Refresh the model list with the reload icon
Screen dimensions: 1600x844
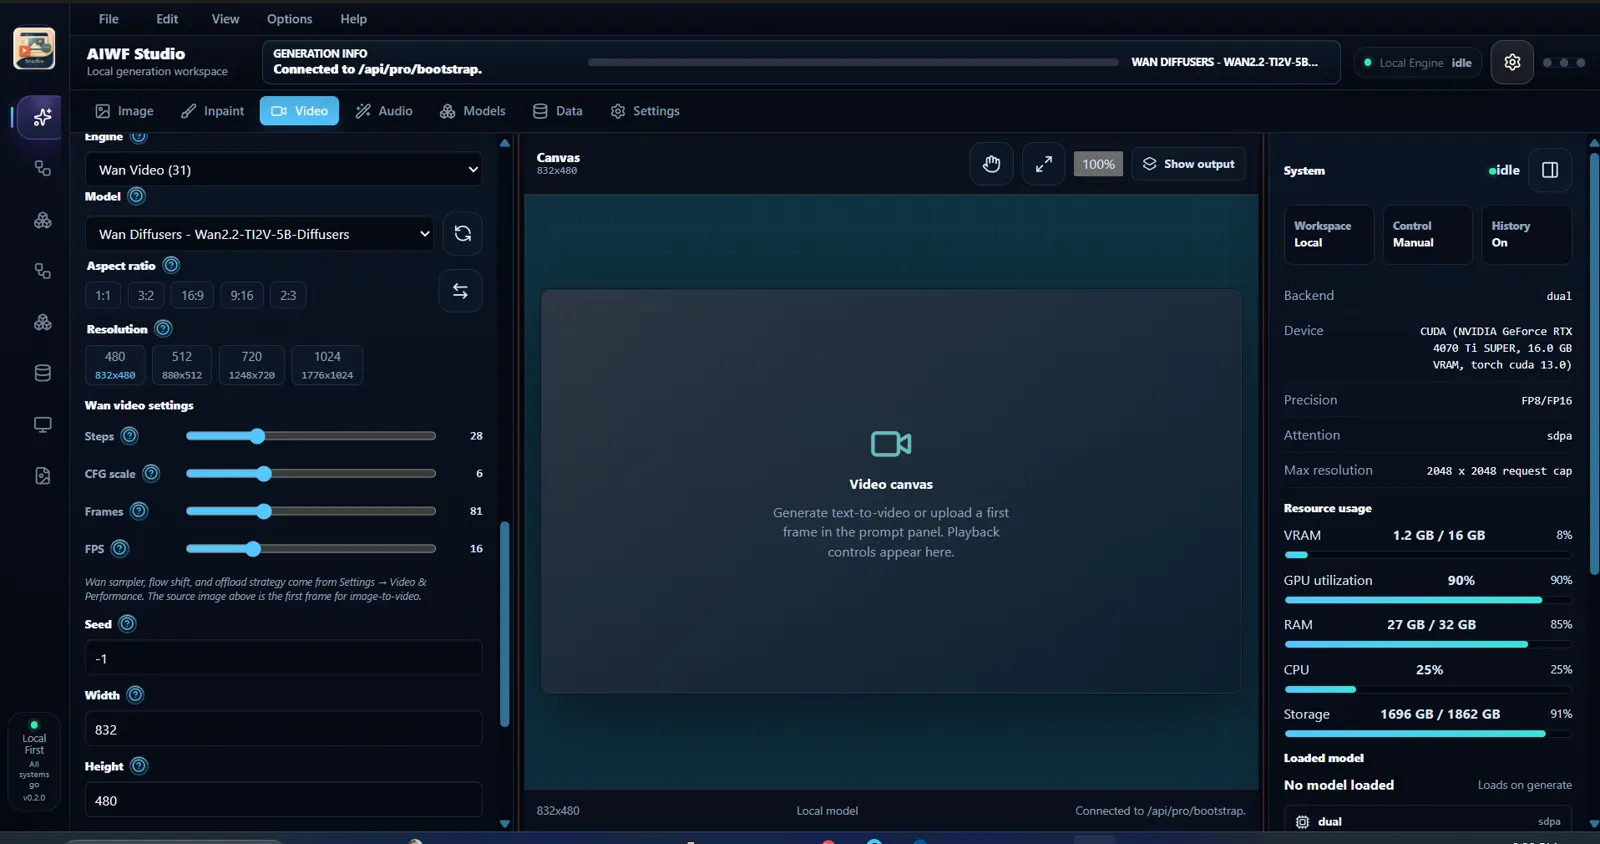(x=462, y=233)
